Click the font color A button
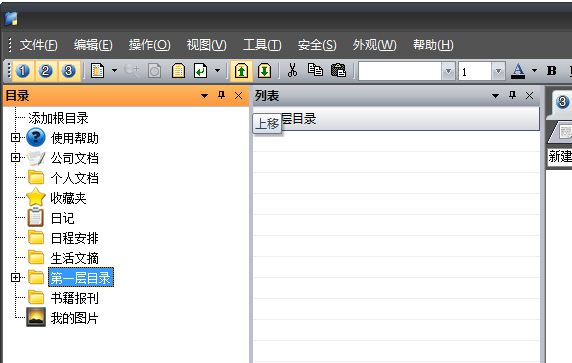The height and width of the screenshot is (363, 572). 518,71
